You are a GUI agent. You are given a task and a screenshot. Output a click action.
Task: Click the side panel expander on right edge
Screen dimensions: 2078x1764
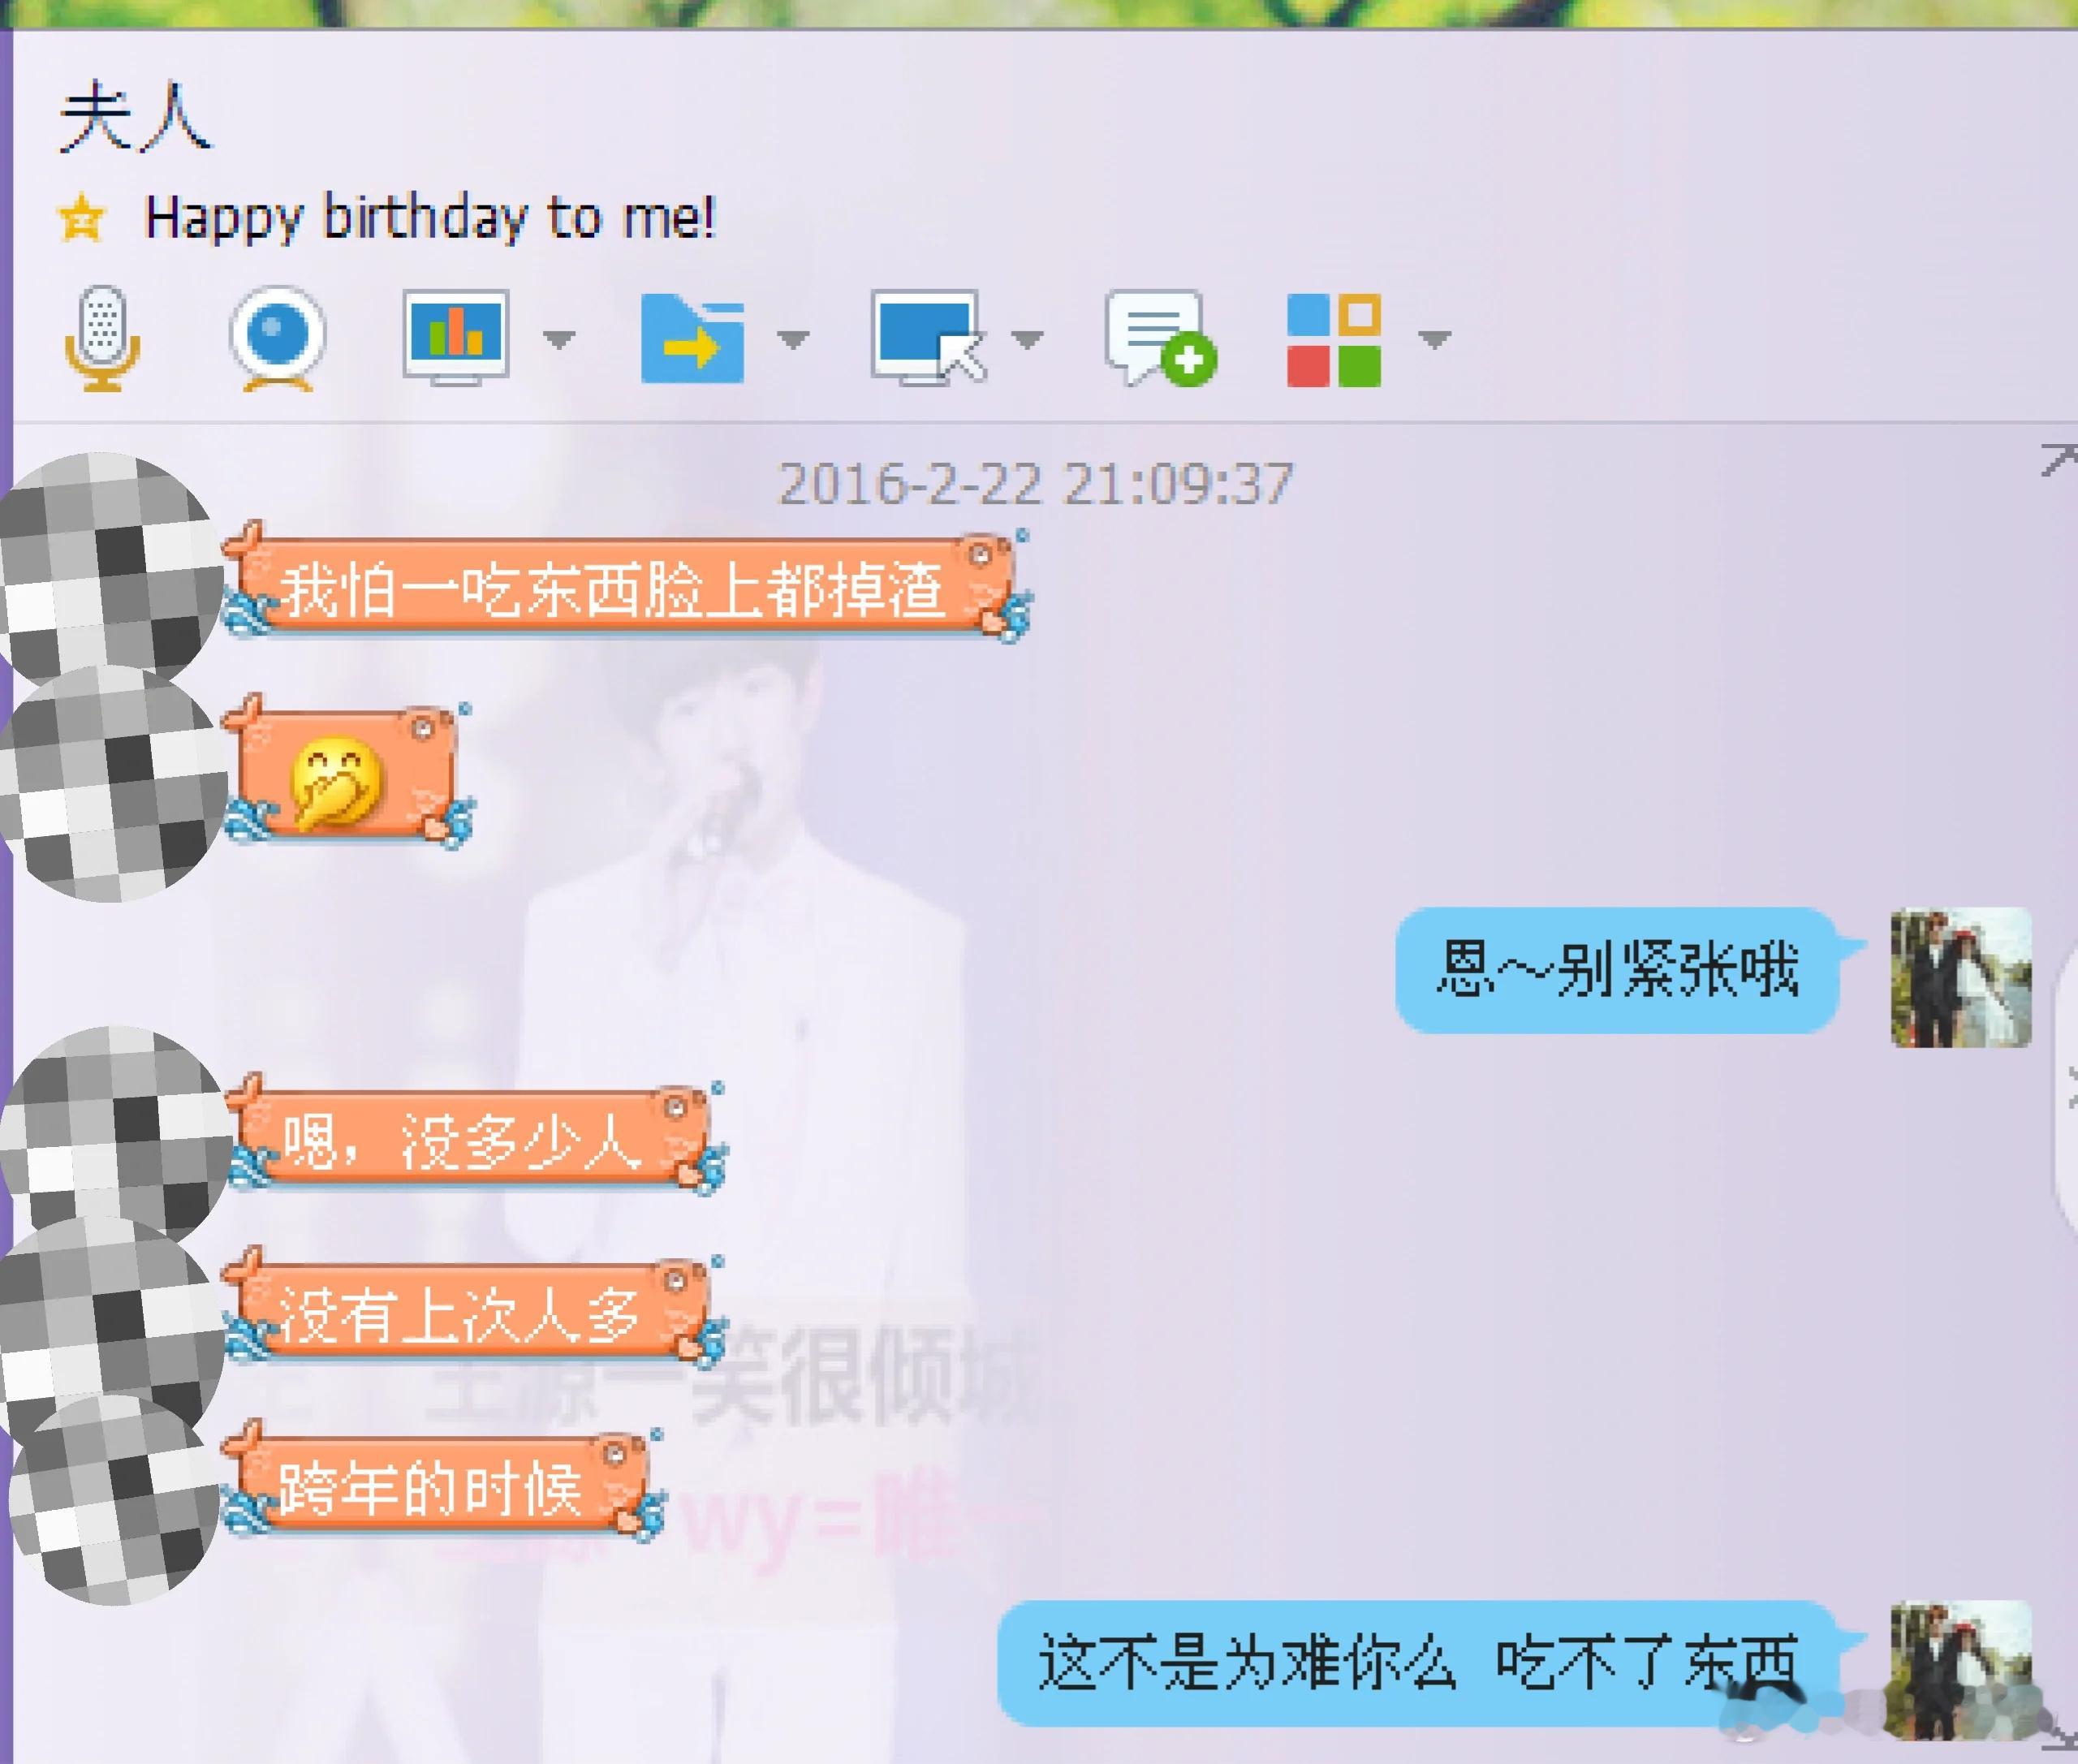click(x=2068, y=1087)
